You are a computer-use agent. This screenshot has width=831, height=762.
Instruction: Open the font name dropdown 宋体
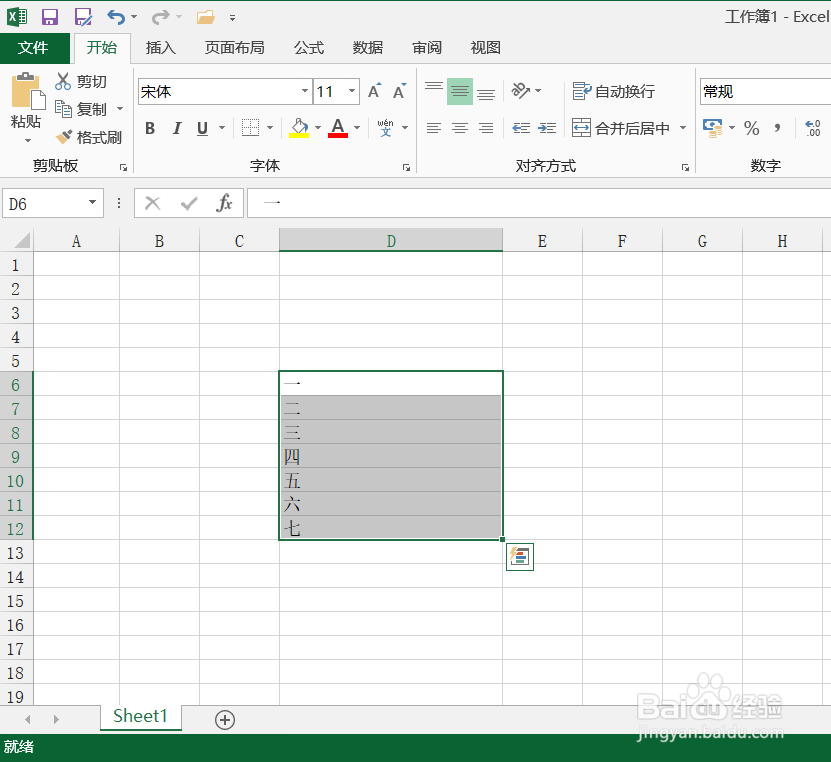tap(305, 91)
